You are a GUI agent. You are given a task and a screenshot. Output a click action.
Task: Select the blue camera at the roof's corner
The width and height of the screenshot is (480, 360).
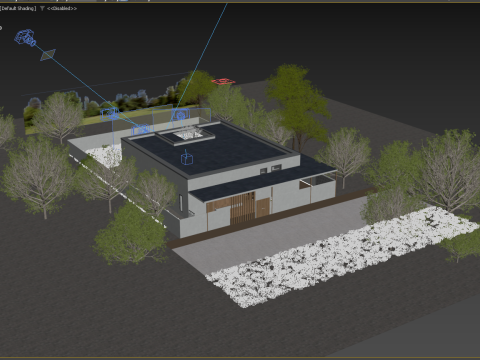click(x=141, y=129)
